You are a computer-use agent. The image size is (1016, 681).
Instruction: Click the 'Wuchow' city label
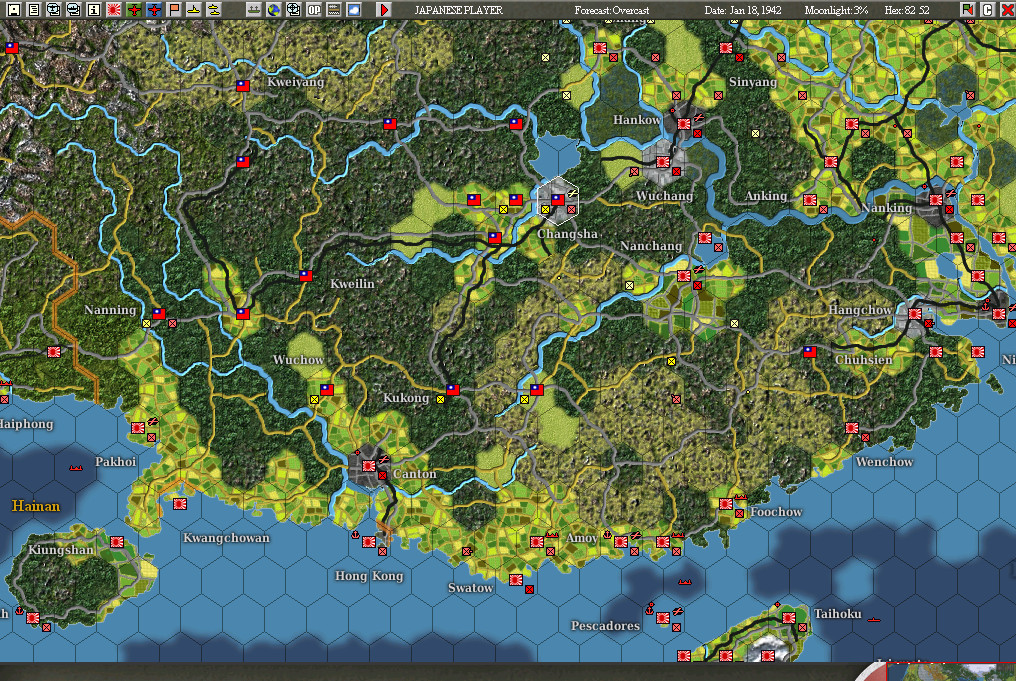(x=299, y=360)
